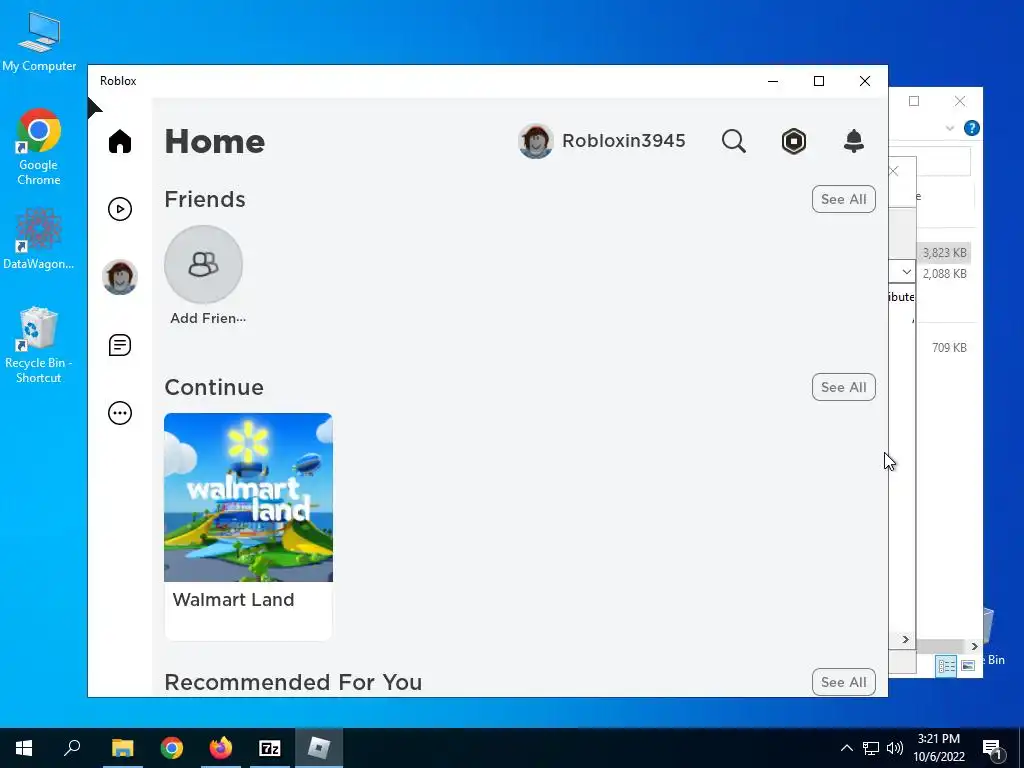Open the Robux icon in header
The width and height of the screenshot is (1024, 768).
pyautogui.click(x=793, y=141)
